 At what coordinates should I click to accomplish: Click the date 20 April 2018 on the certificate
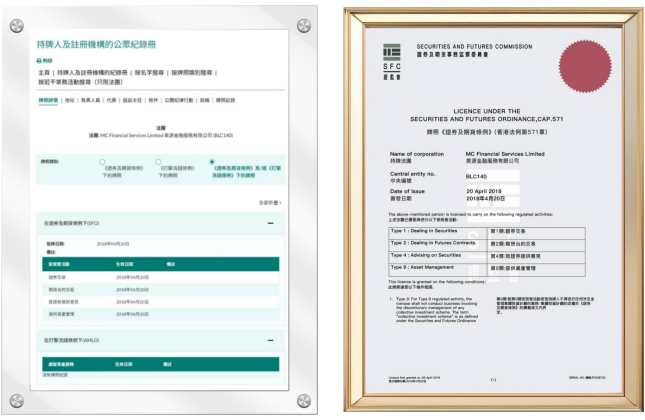[484, 191]
